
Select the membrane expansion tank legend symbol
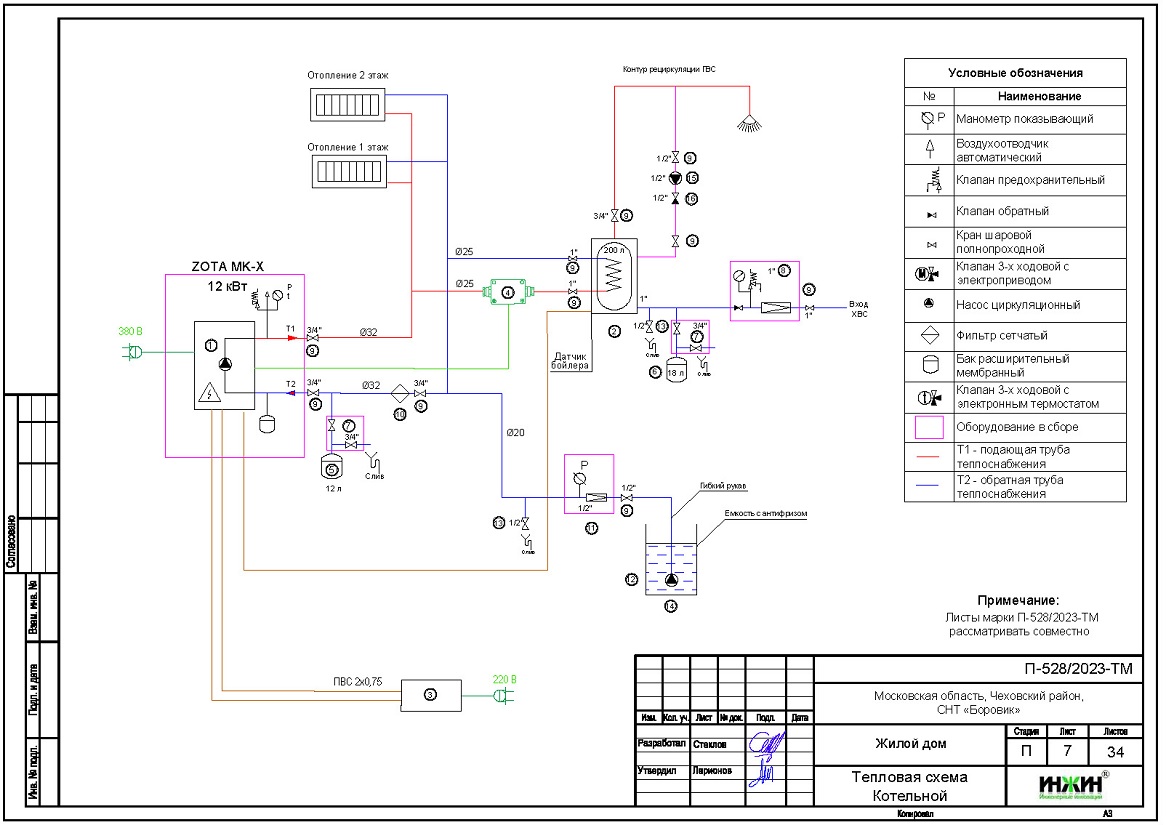point(930,365)
